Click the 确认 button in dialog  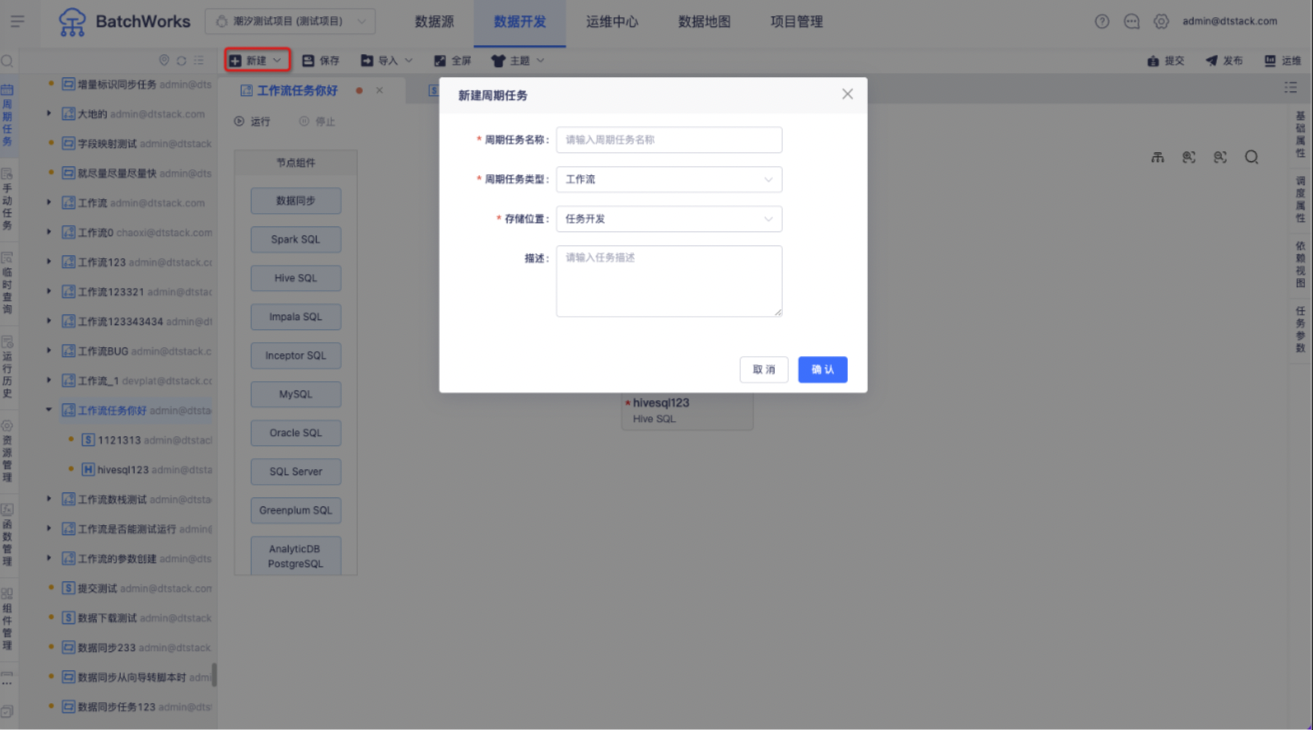tap(823, 370)
